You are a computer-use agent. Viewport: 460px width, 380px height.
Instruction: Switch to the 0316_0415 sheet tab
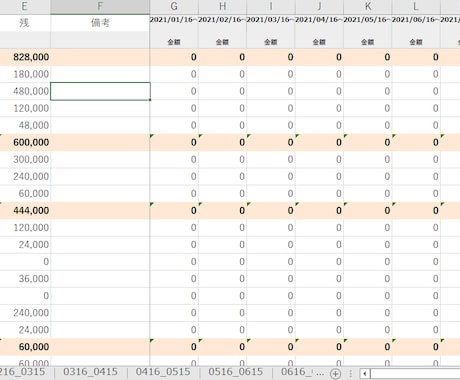pos(90,372)
